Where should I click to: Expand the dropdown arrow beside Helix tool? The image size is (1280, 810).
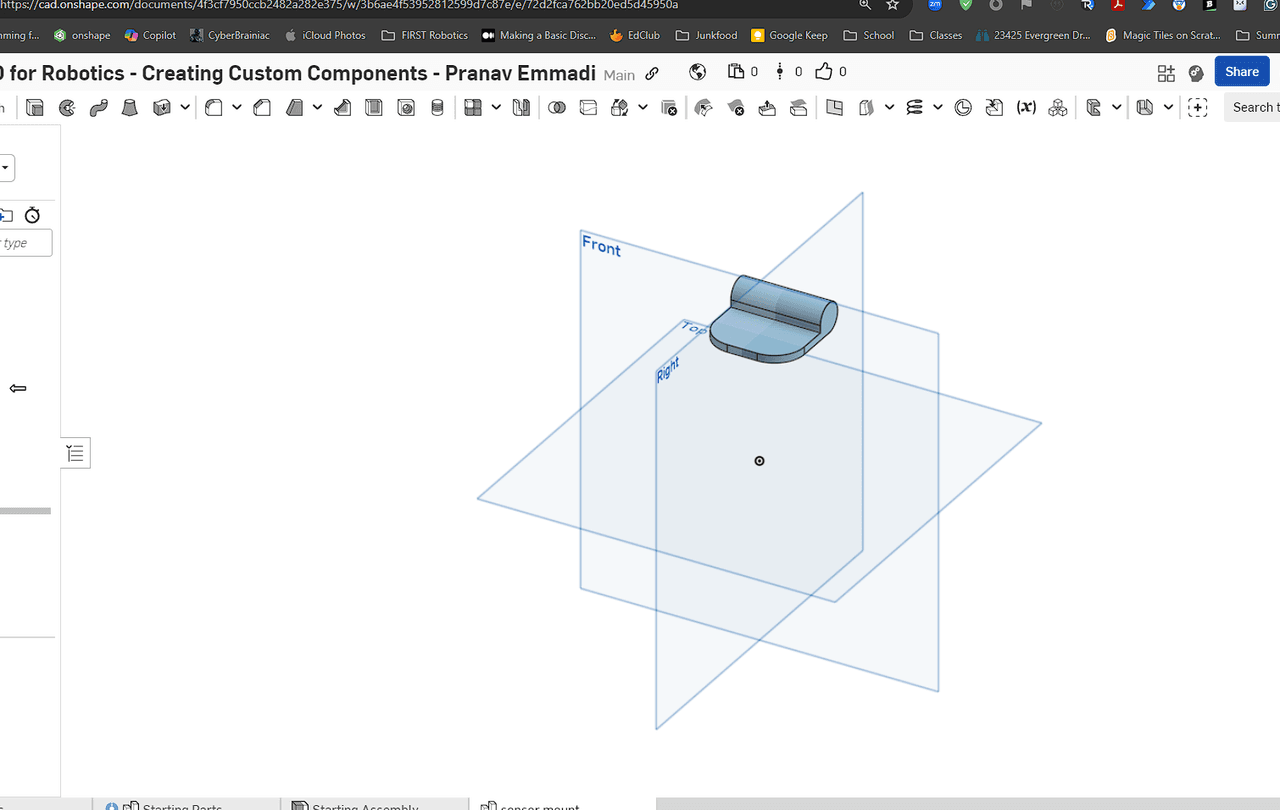[x=937, y=108]
